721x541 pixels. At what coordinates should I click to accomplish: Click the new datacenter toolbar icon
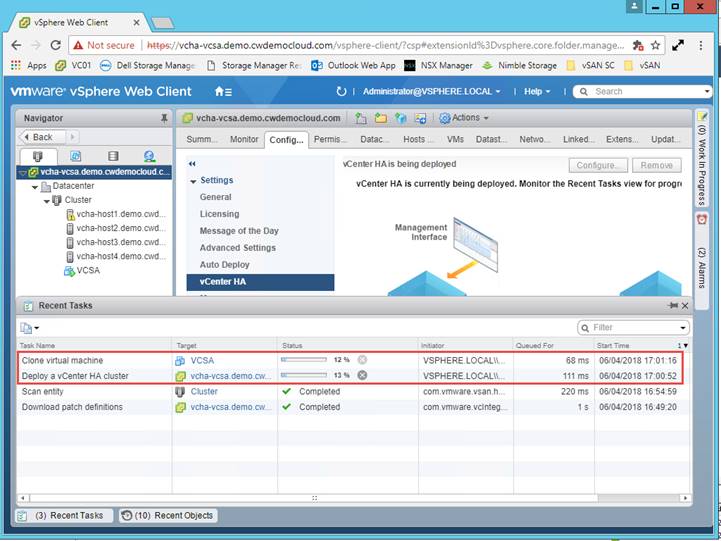tap(360, 118)
